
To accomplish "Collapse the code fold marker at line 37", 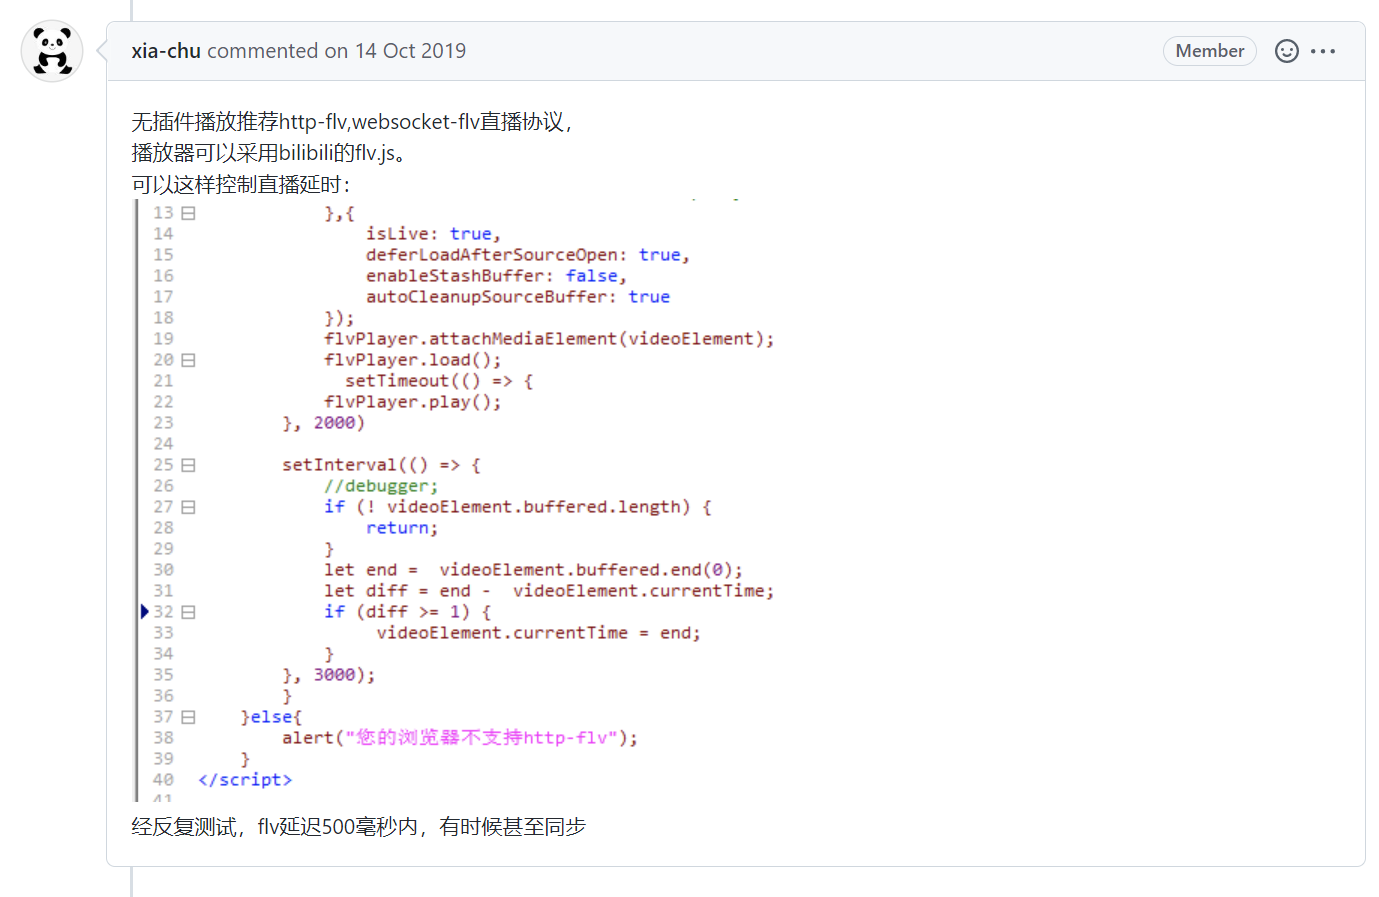I will tap(188, 717).
